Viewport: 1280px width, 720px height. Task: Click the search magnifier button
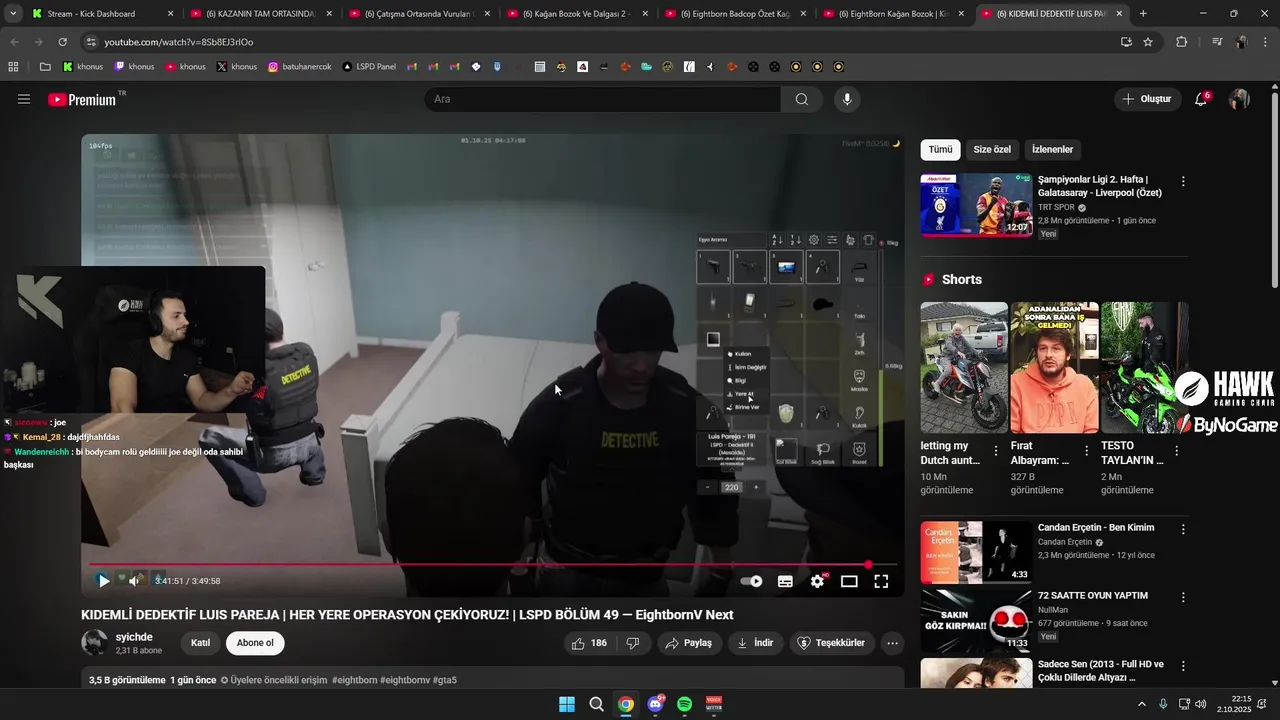[x=801, y=99]
